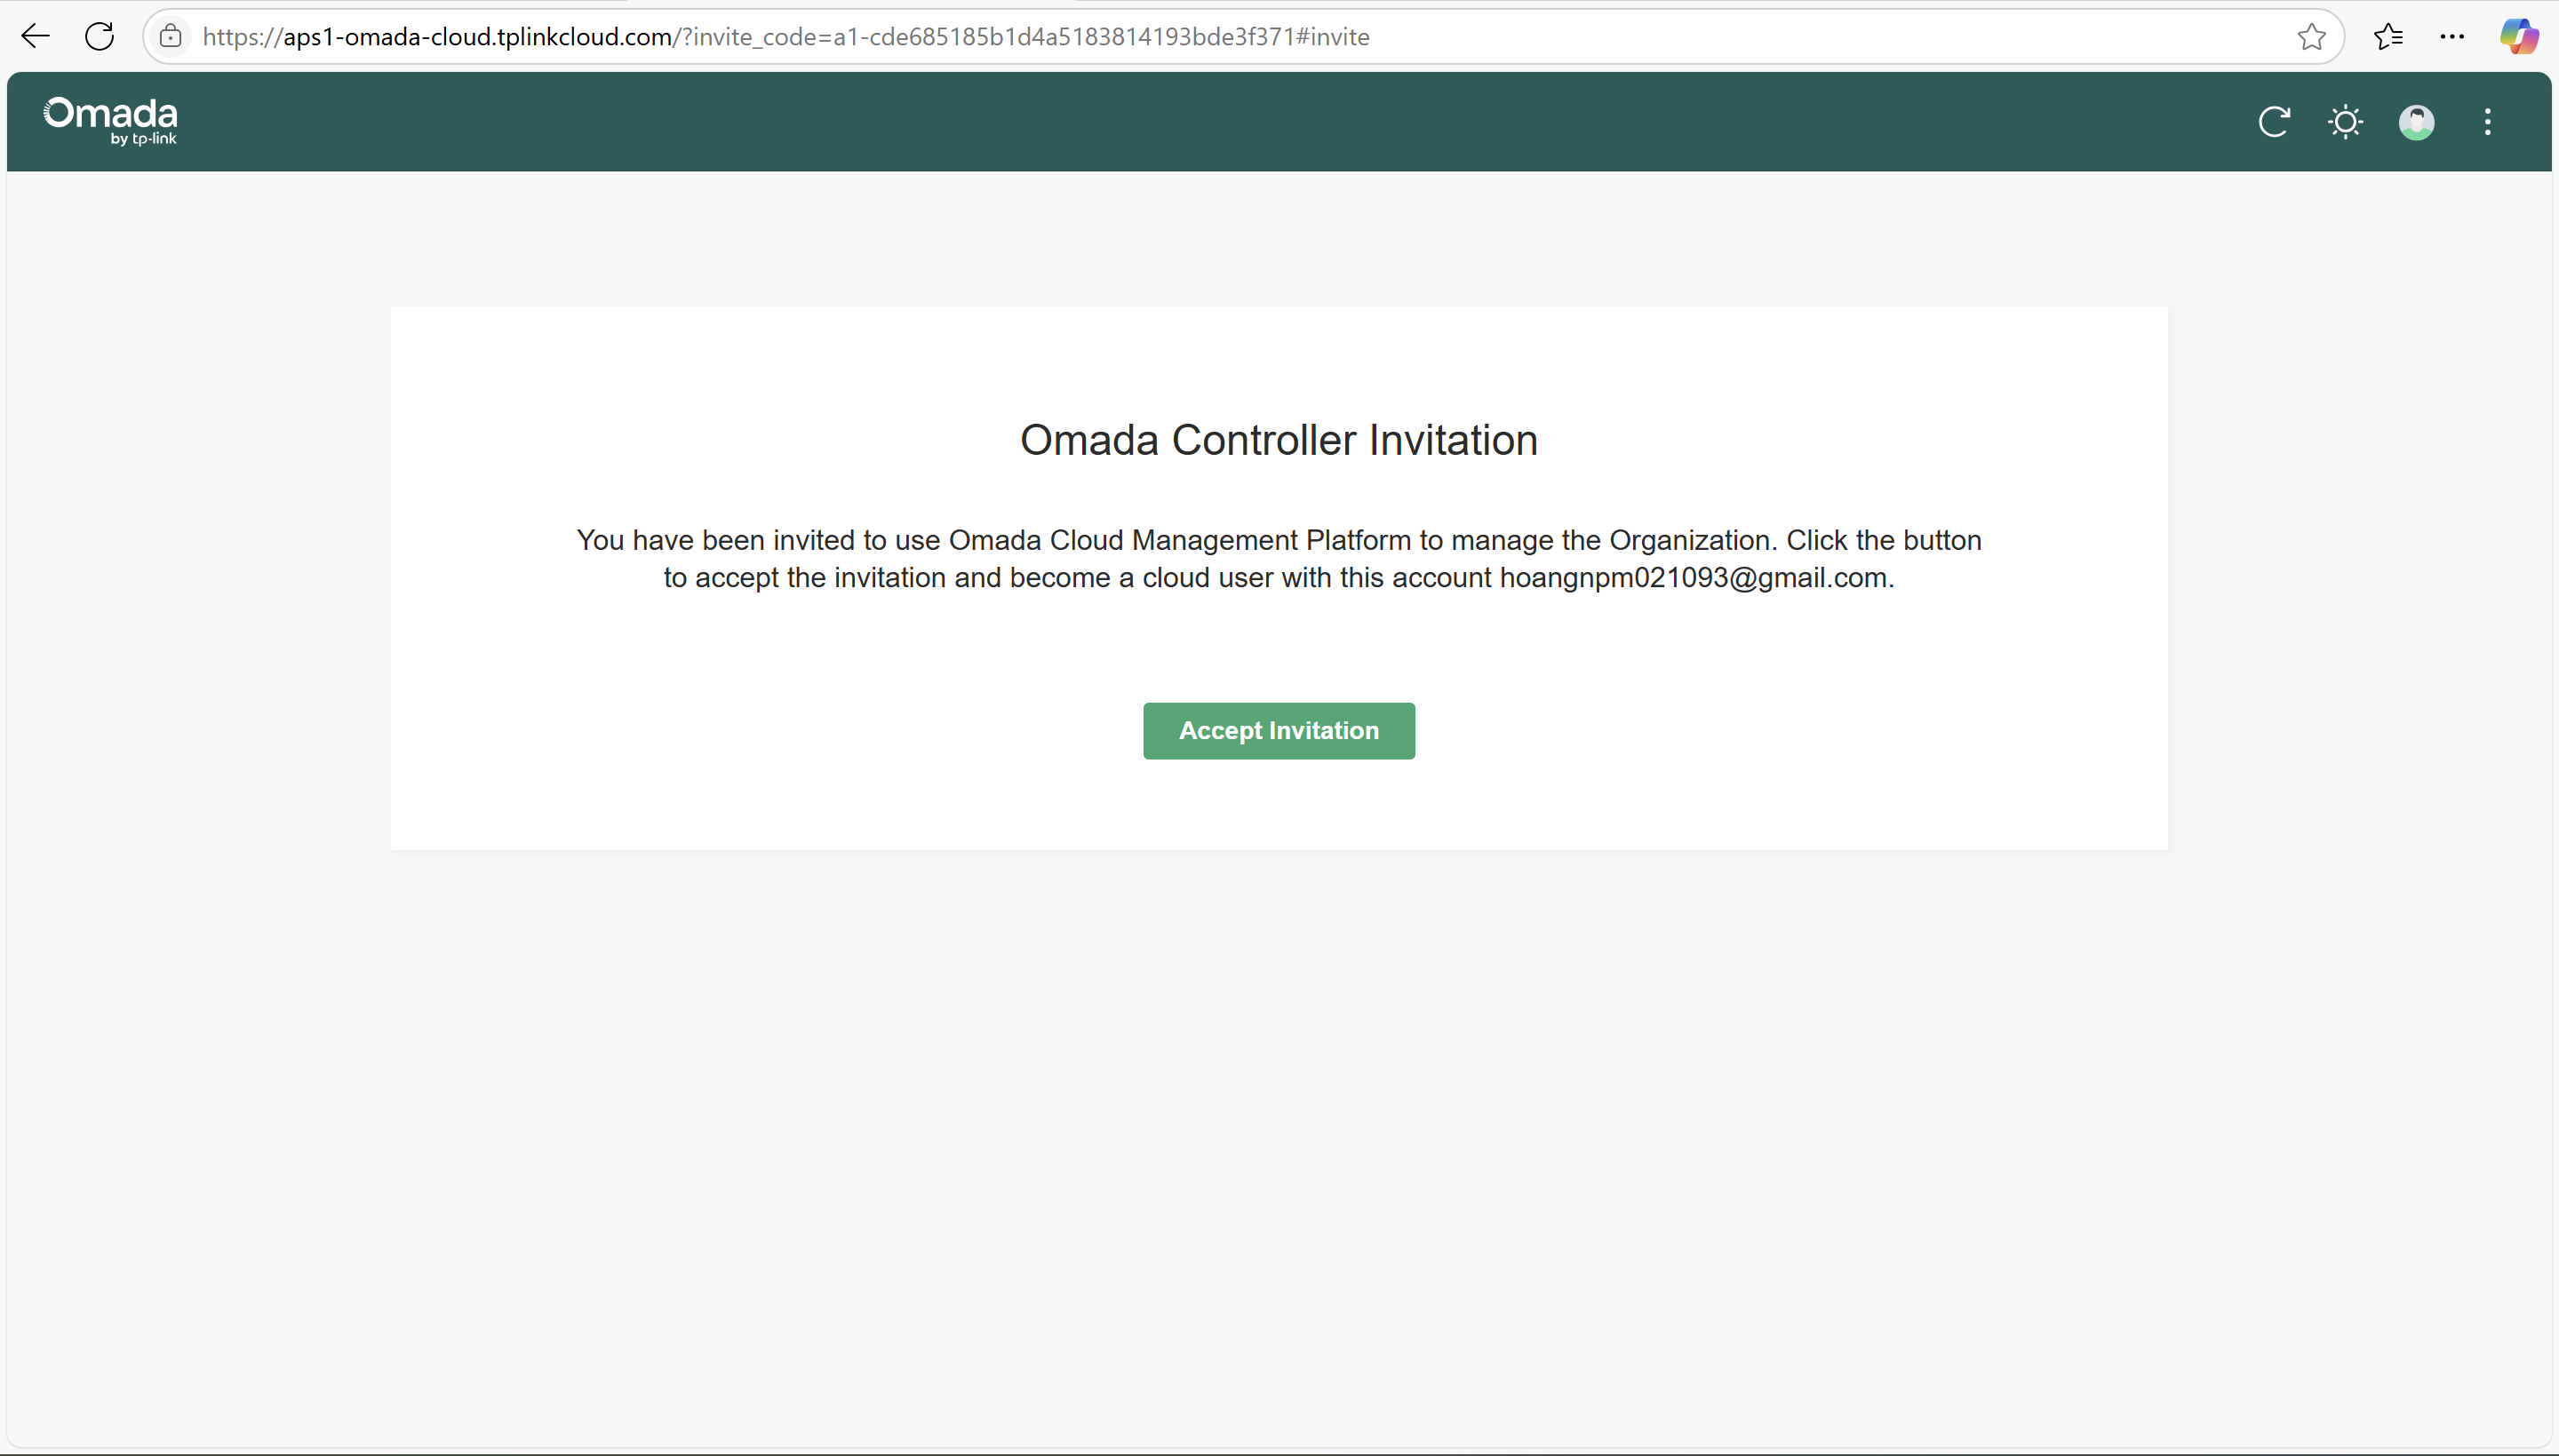Viewport: 2559px width, 1456px height.
Task: Refresh Omada data with header refresh icon
Action: coord(2274,122)
